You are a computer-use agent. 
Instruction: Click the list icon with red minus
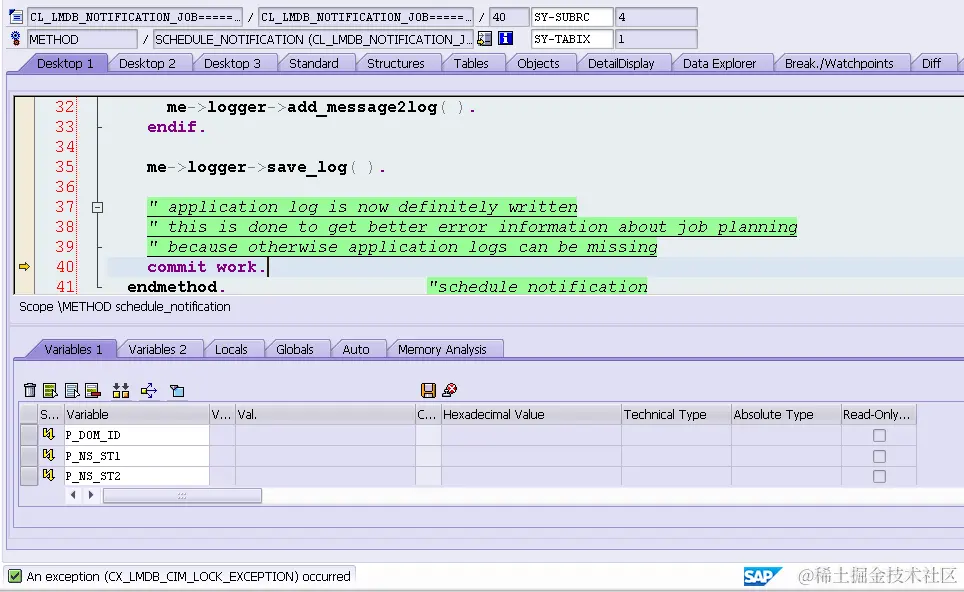(93, 390)
